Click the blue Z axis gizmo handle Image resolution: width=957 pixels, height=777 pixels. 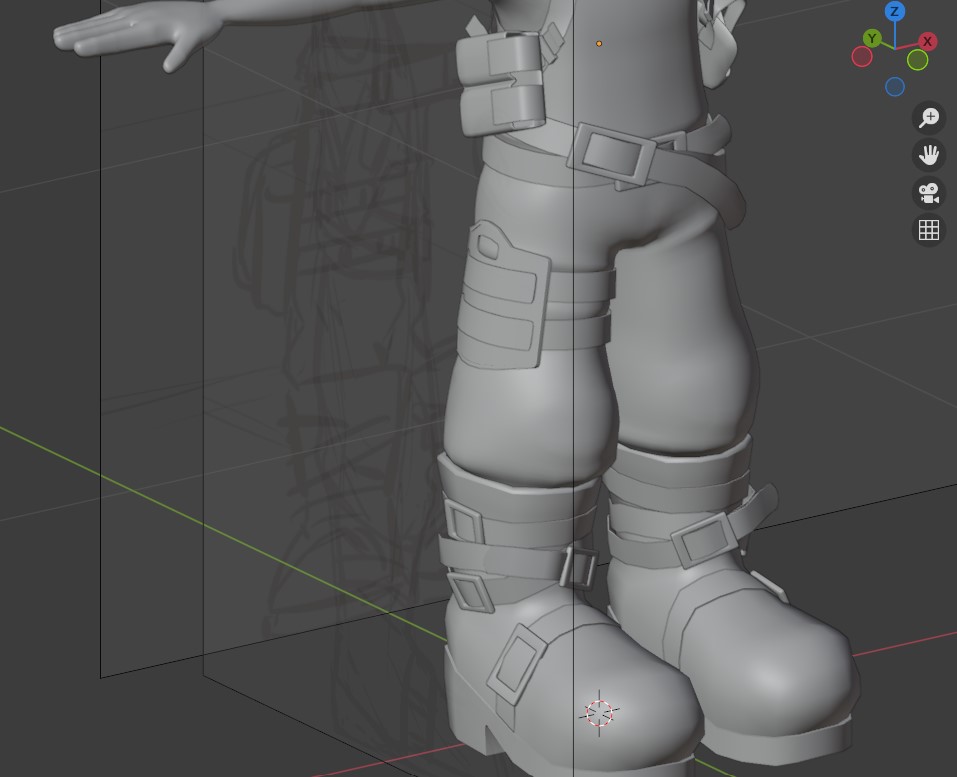(x=895, y=12)
